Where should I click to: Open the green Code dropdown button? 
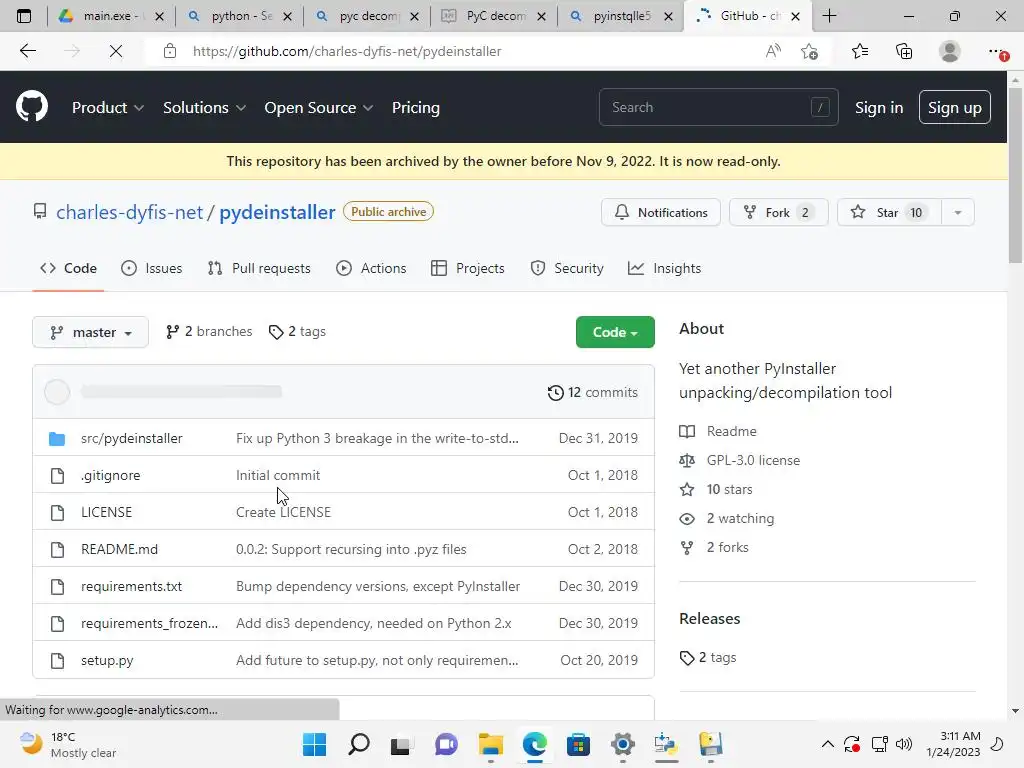coord(615,332)
